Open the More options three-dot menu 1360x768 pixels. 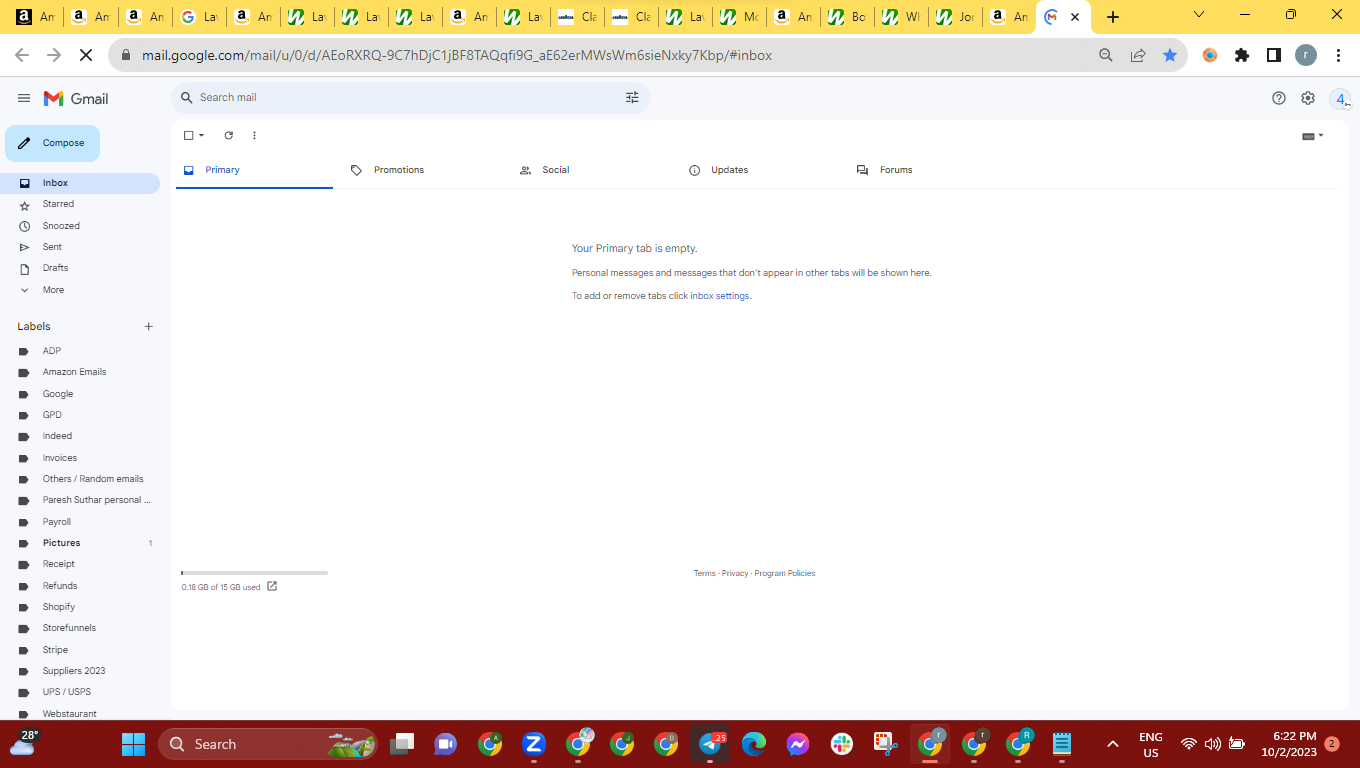pyautogui.click(x=254, y=135)
